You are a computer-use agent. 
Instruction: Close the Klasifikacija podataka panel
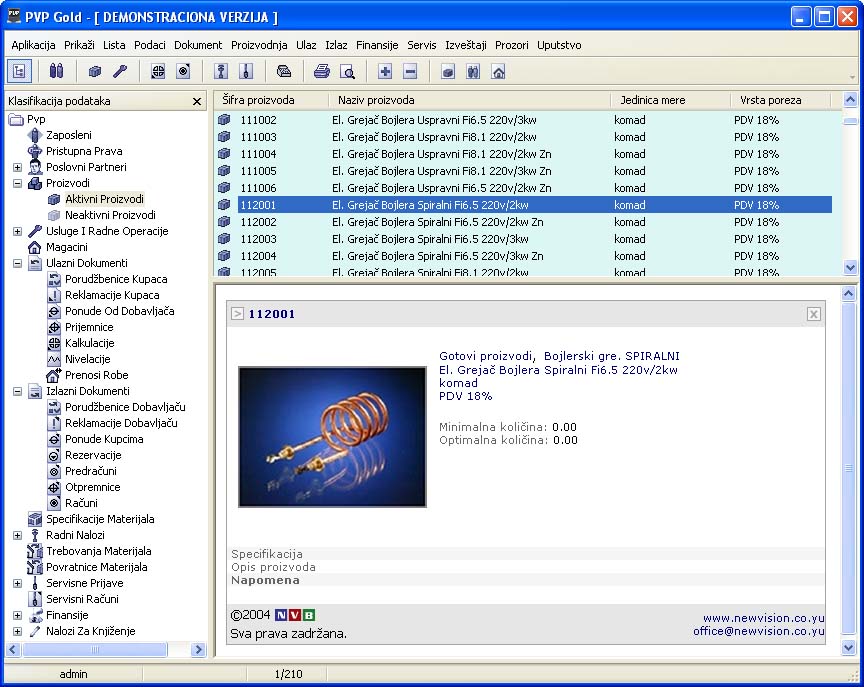(x=197, y=101)
